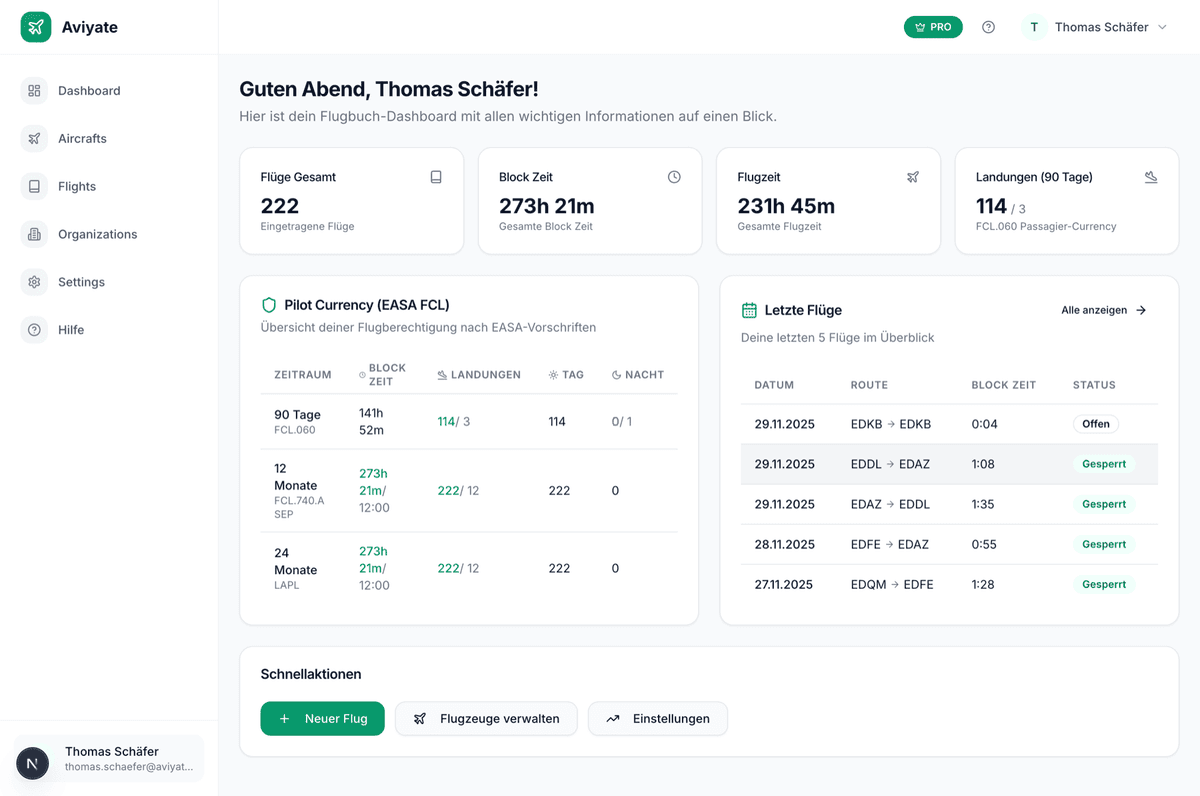
Task: Open Flugzeuge verwalten from Schnellaktionen
Action: 486,718
